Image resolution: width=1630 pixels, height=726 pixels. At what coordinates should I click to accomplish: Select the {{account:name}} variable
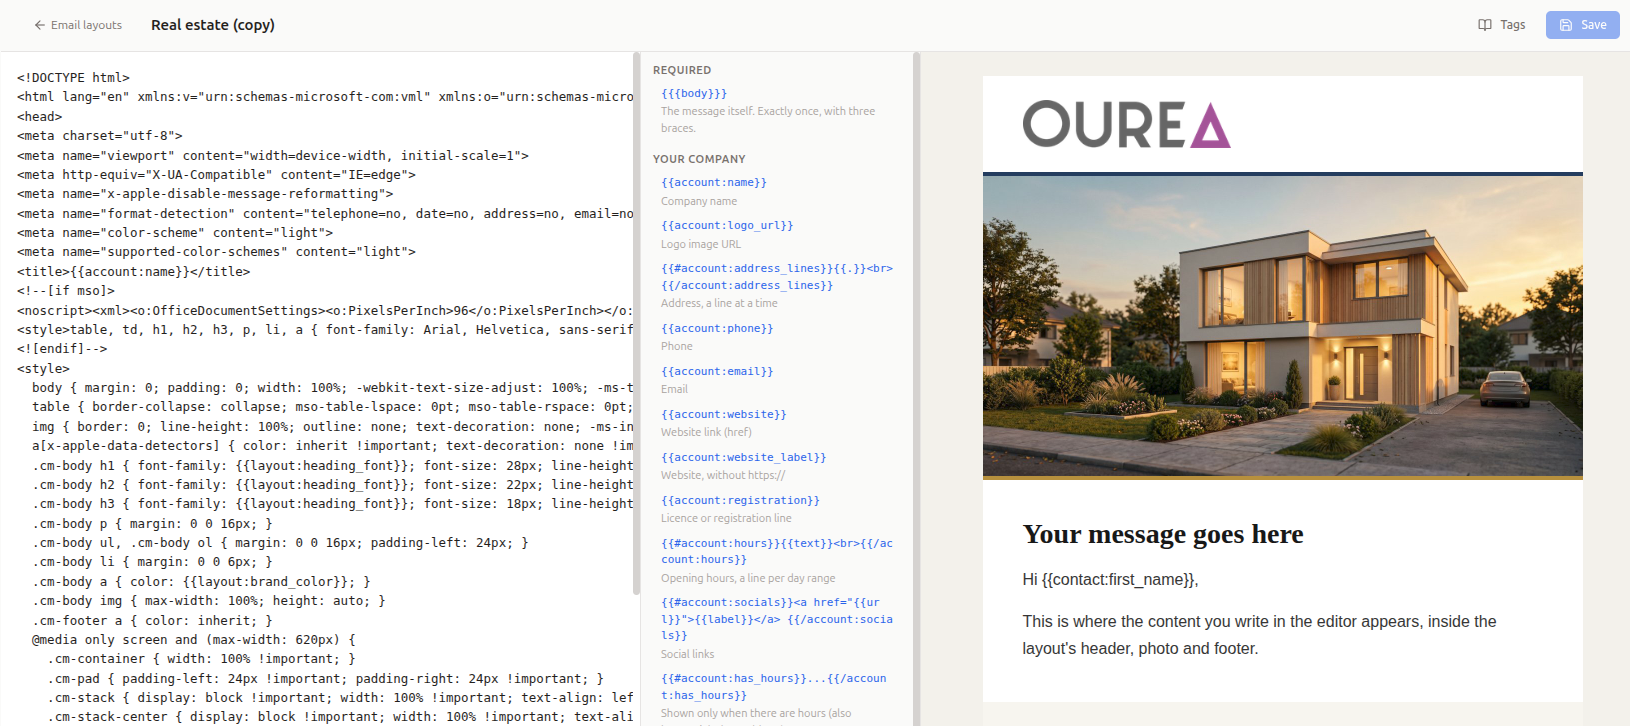[714, 183]
